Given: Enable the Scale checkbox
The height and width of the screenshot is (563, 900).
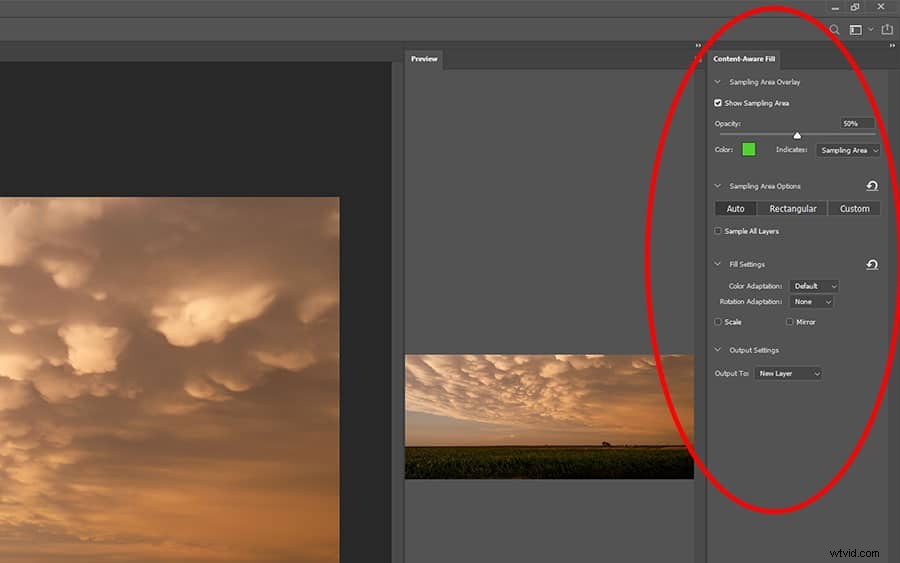Looking at the screenshot, I should tap(717, 322).
